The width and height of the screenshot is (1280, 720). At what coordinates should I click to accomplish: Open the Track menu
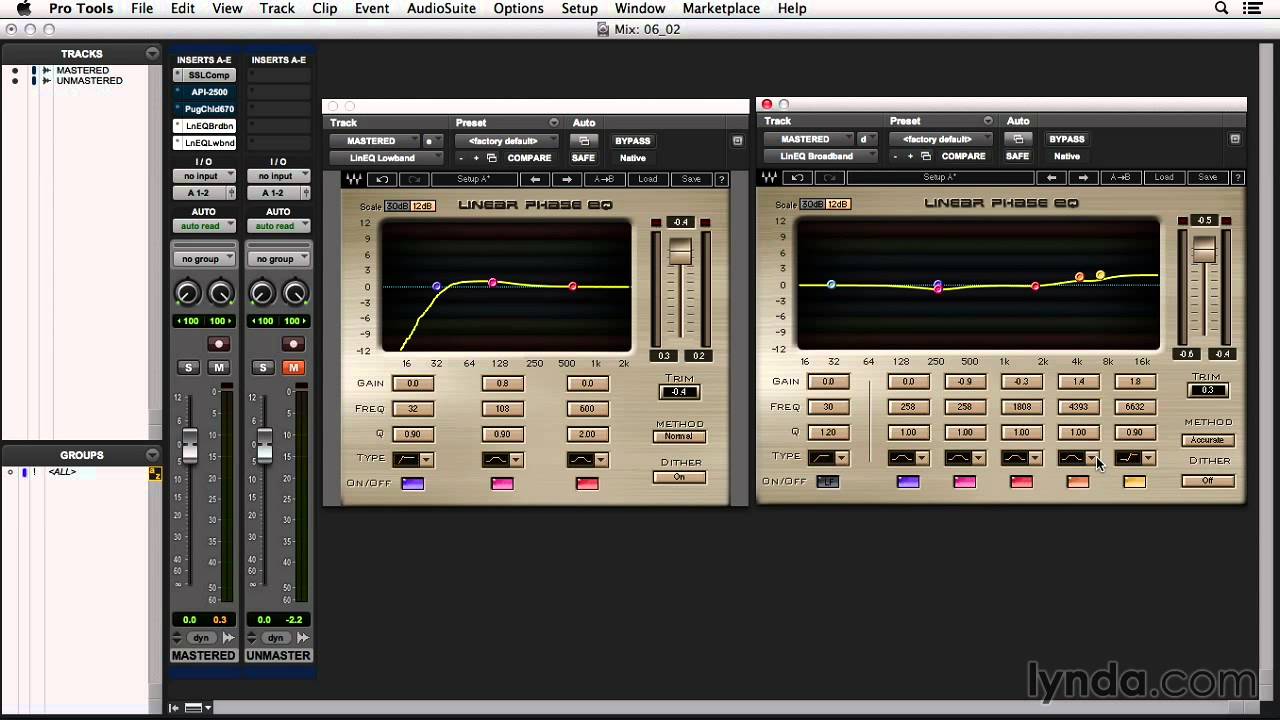277,8
